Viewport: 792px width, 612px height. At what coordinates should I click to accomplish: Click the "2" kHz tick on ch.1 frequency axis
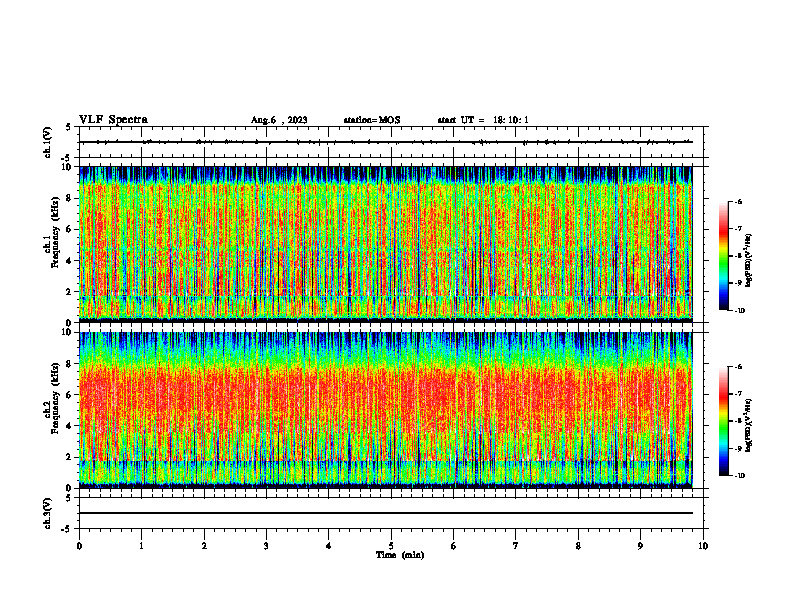(x=70, y=291)
